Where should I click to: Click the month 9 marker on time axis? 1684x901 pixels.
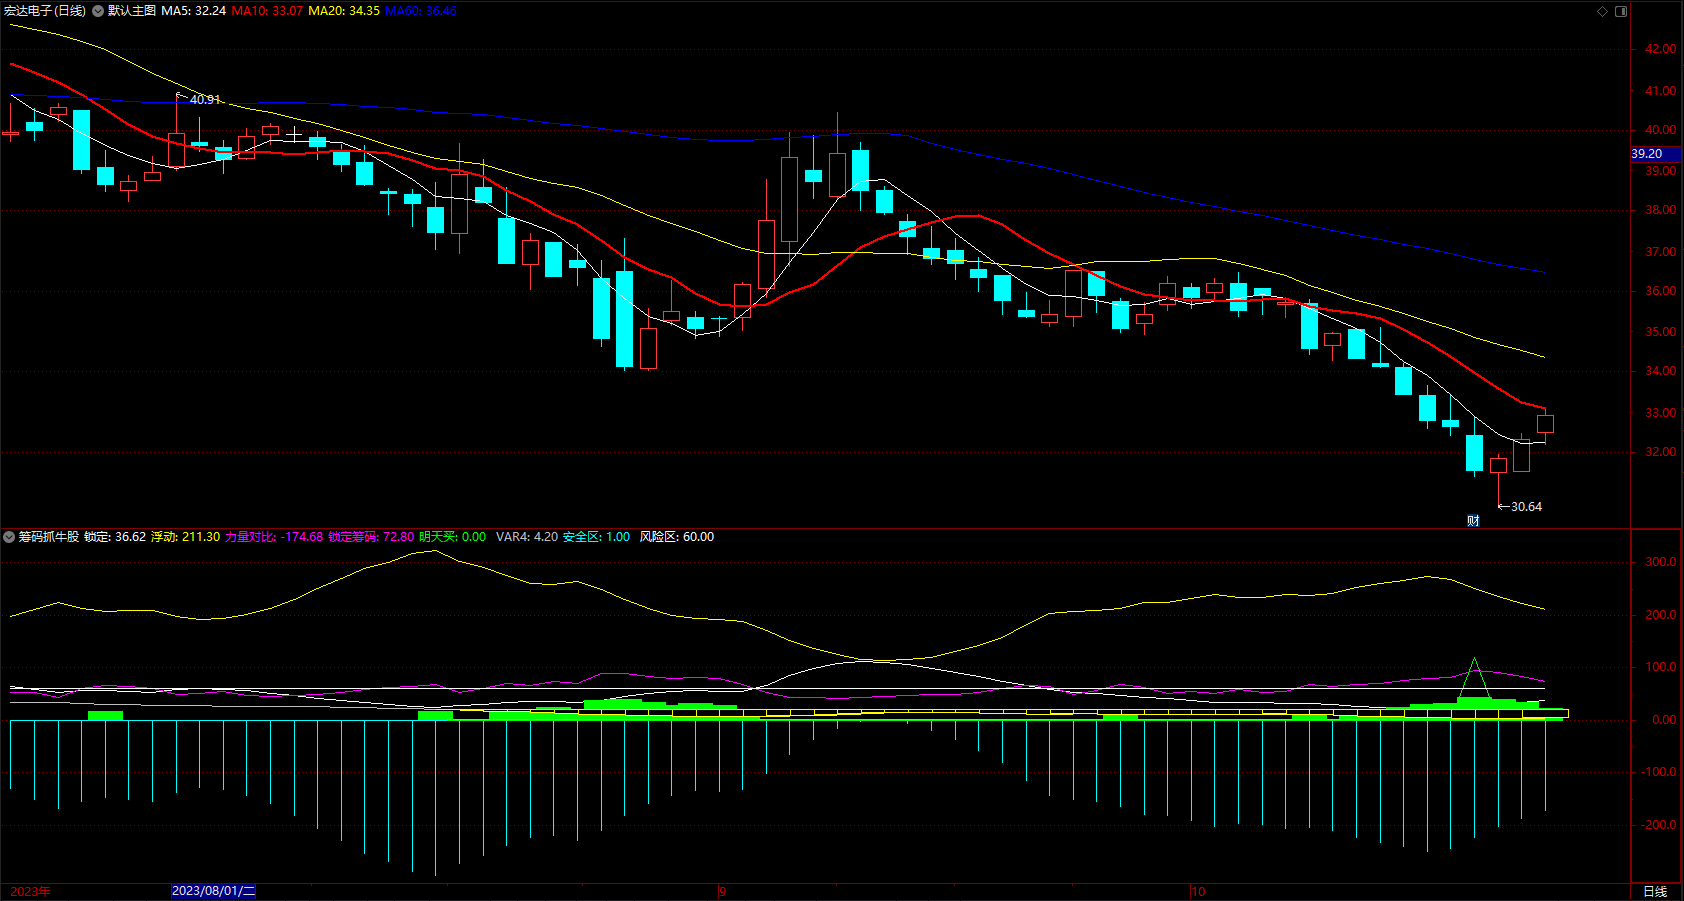[x=722, y=891]
